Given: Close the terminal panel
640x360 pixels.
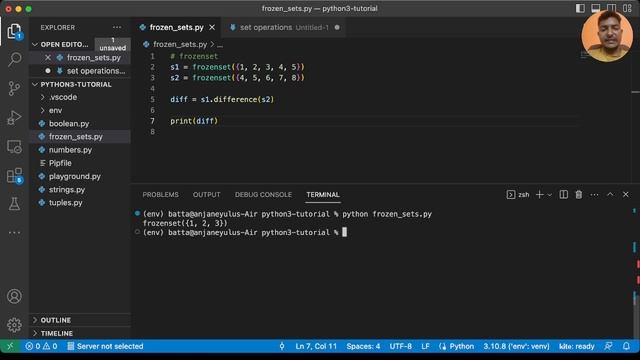Looking at the screenshot, I should click(626, 195).
